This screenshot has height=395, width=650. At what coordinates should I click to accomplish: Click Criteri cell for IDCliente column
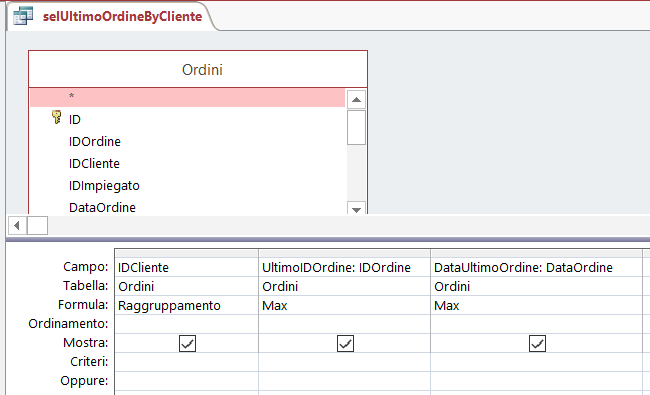point(187,362)
